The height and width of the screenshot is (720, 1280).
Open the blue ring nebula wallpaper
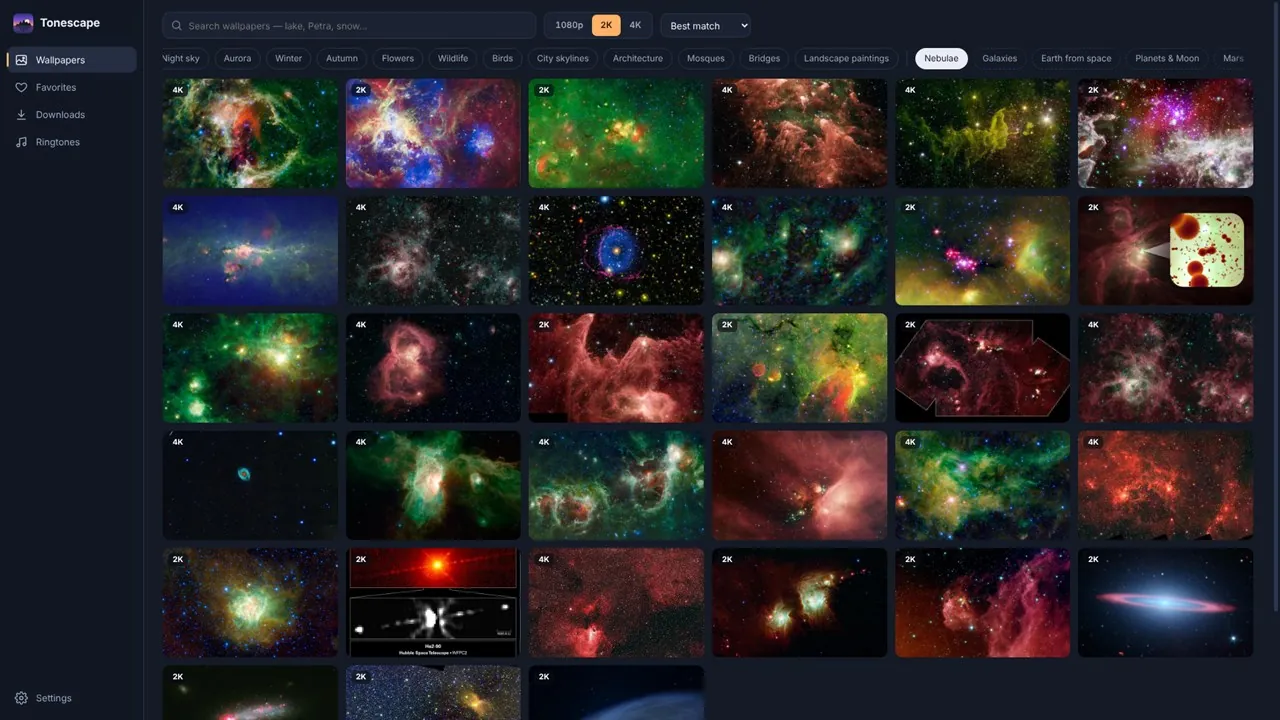pyautogui.click(x=616, y=251)
